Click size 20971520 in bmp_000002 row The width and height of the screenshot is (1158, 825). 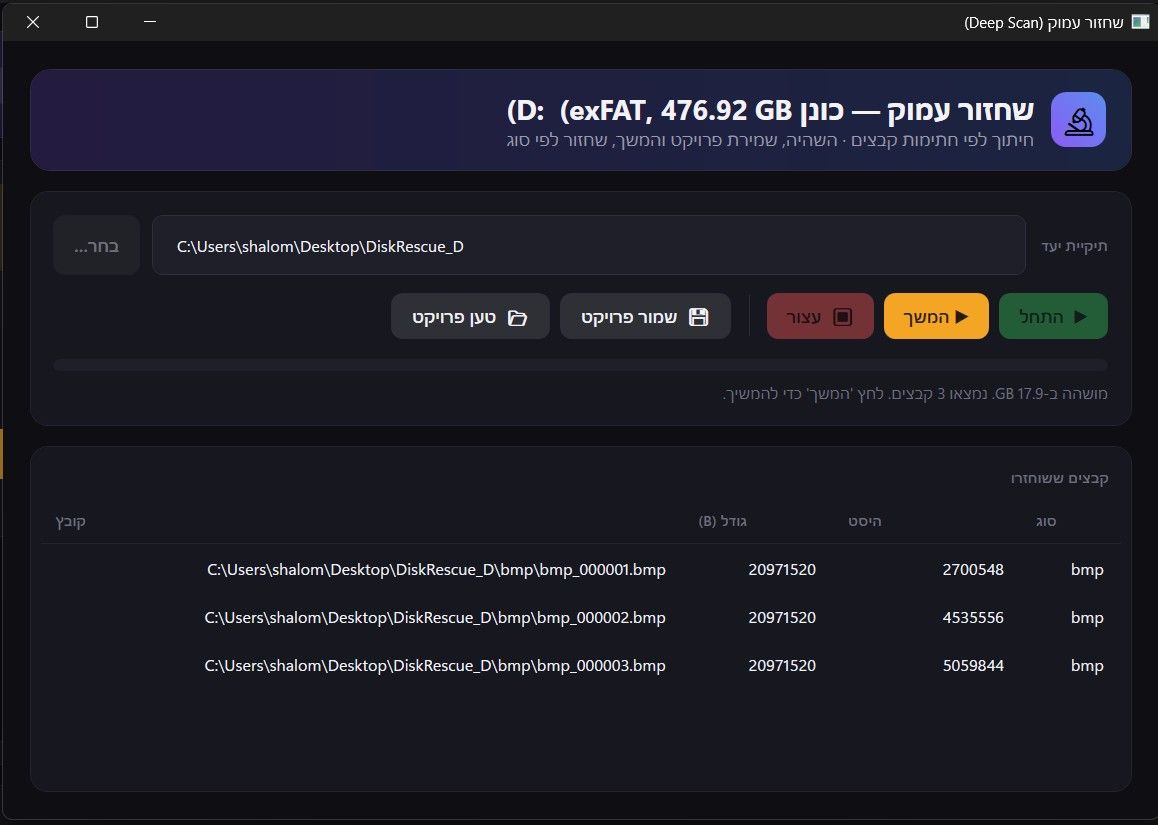tap(782, 617)
